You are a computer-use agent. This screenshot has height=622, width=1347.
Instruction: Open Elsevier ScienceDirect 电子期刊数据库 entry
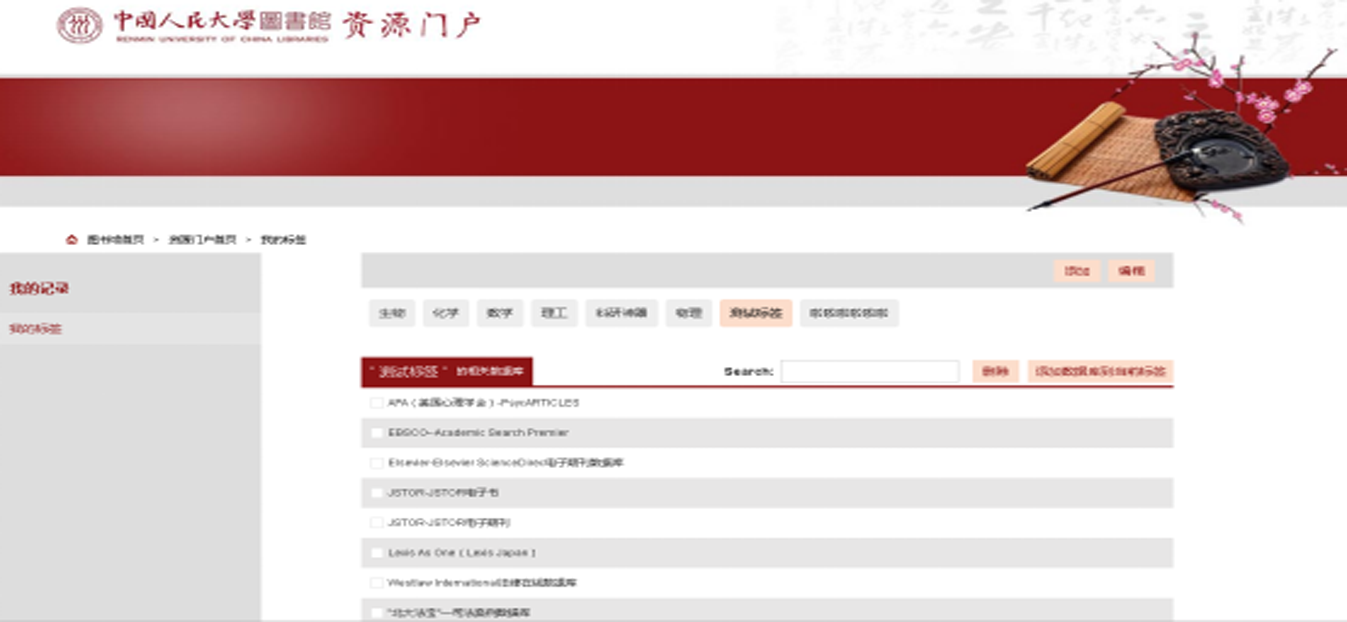pyautogui.click(x=506, y=463)
